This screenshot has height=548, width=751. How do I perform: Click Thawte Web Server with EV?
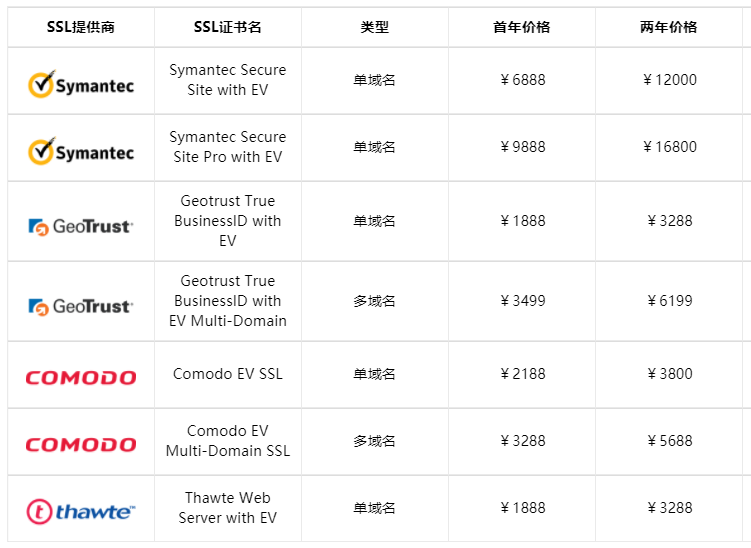coord(228,508)
